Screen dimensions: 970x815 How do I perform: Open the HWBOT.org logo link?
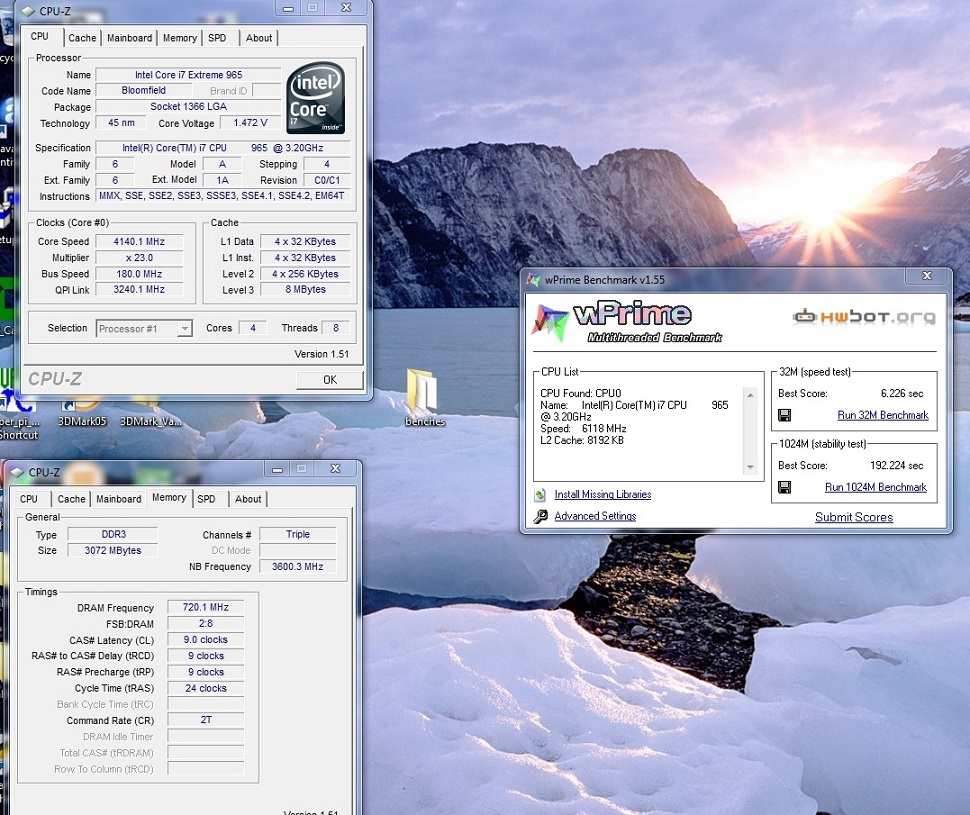point(864,317)
